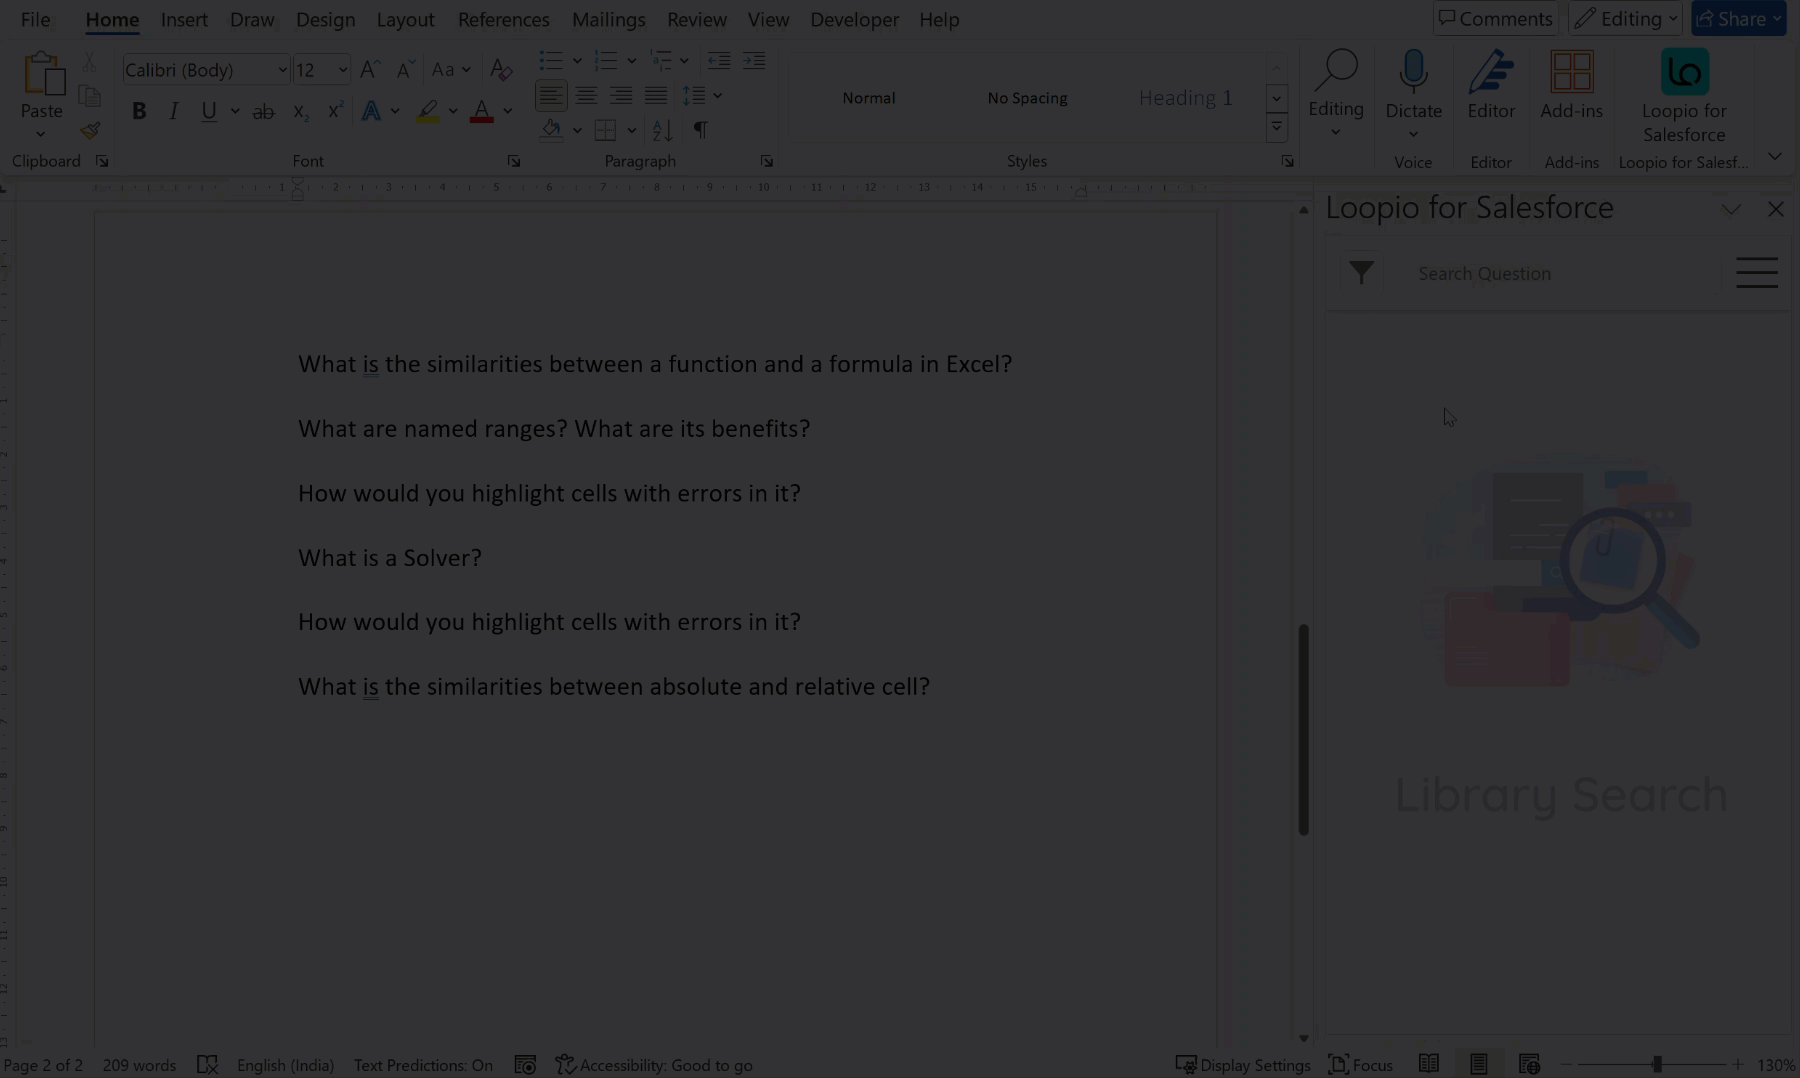Collapse the ribbon with the chevron
Screen dimensions: 1800x1078
[x=1775, y=156]
